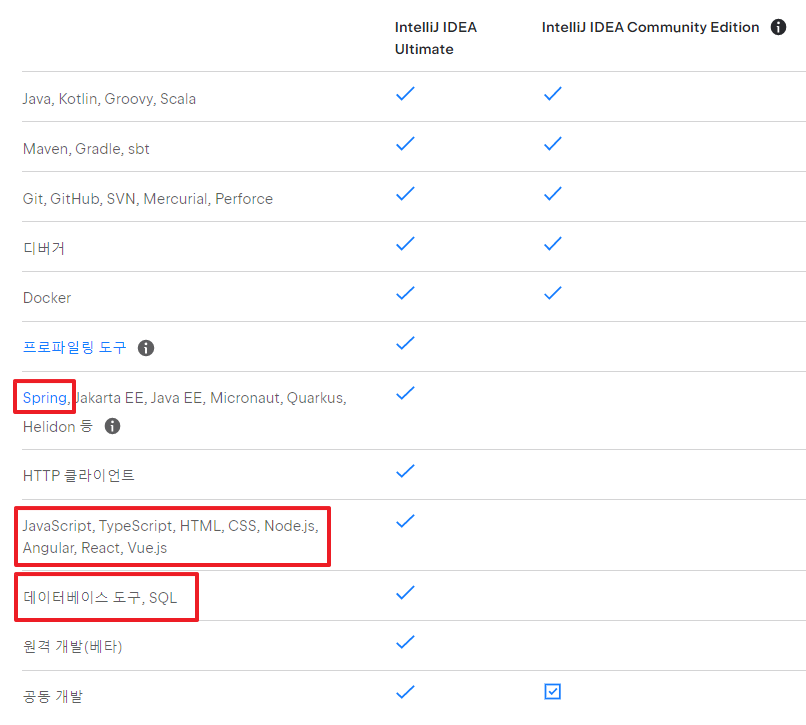
Task: Click Ultimate checkmark in Maven, Gradle, sbt row
Action: 405,144
